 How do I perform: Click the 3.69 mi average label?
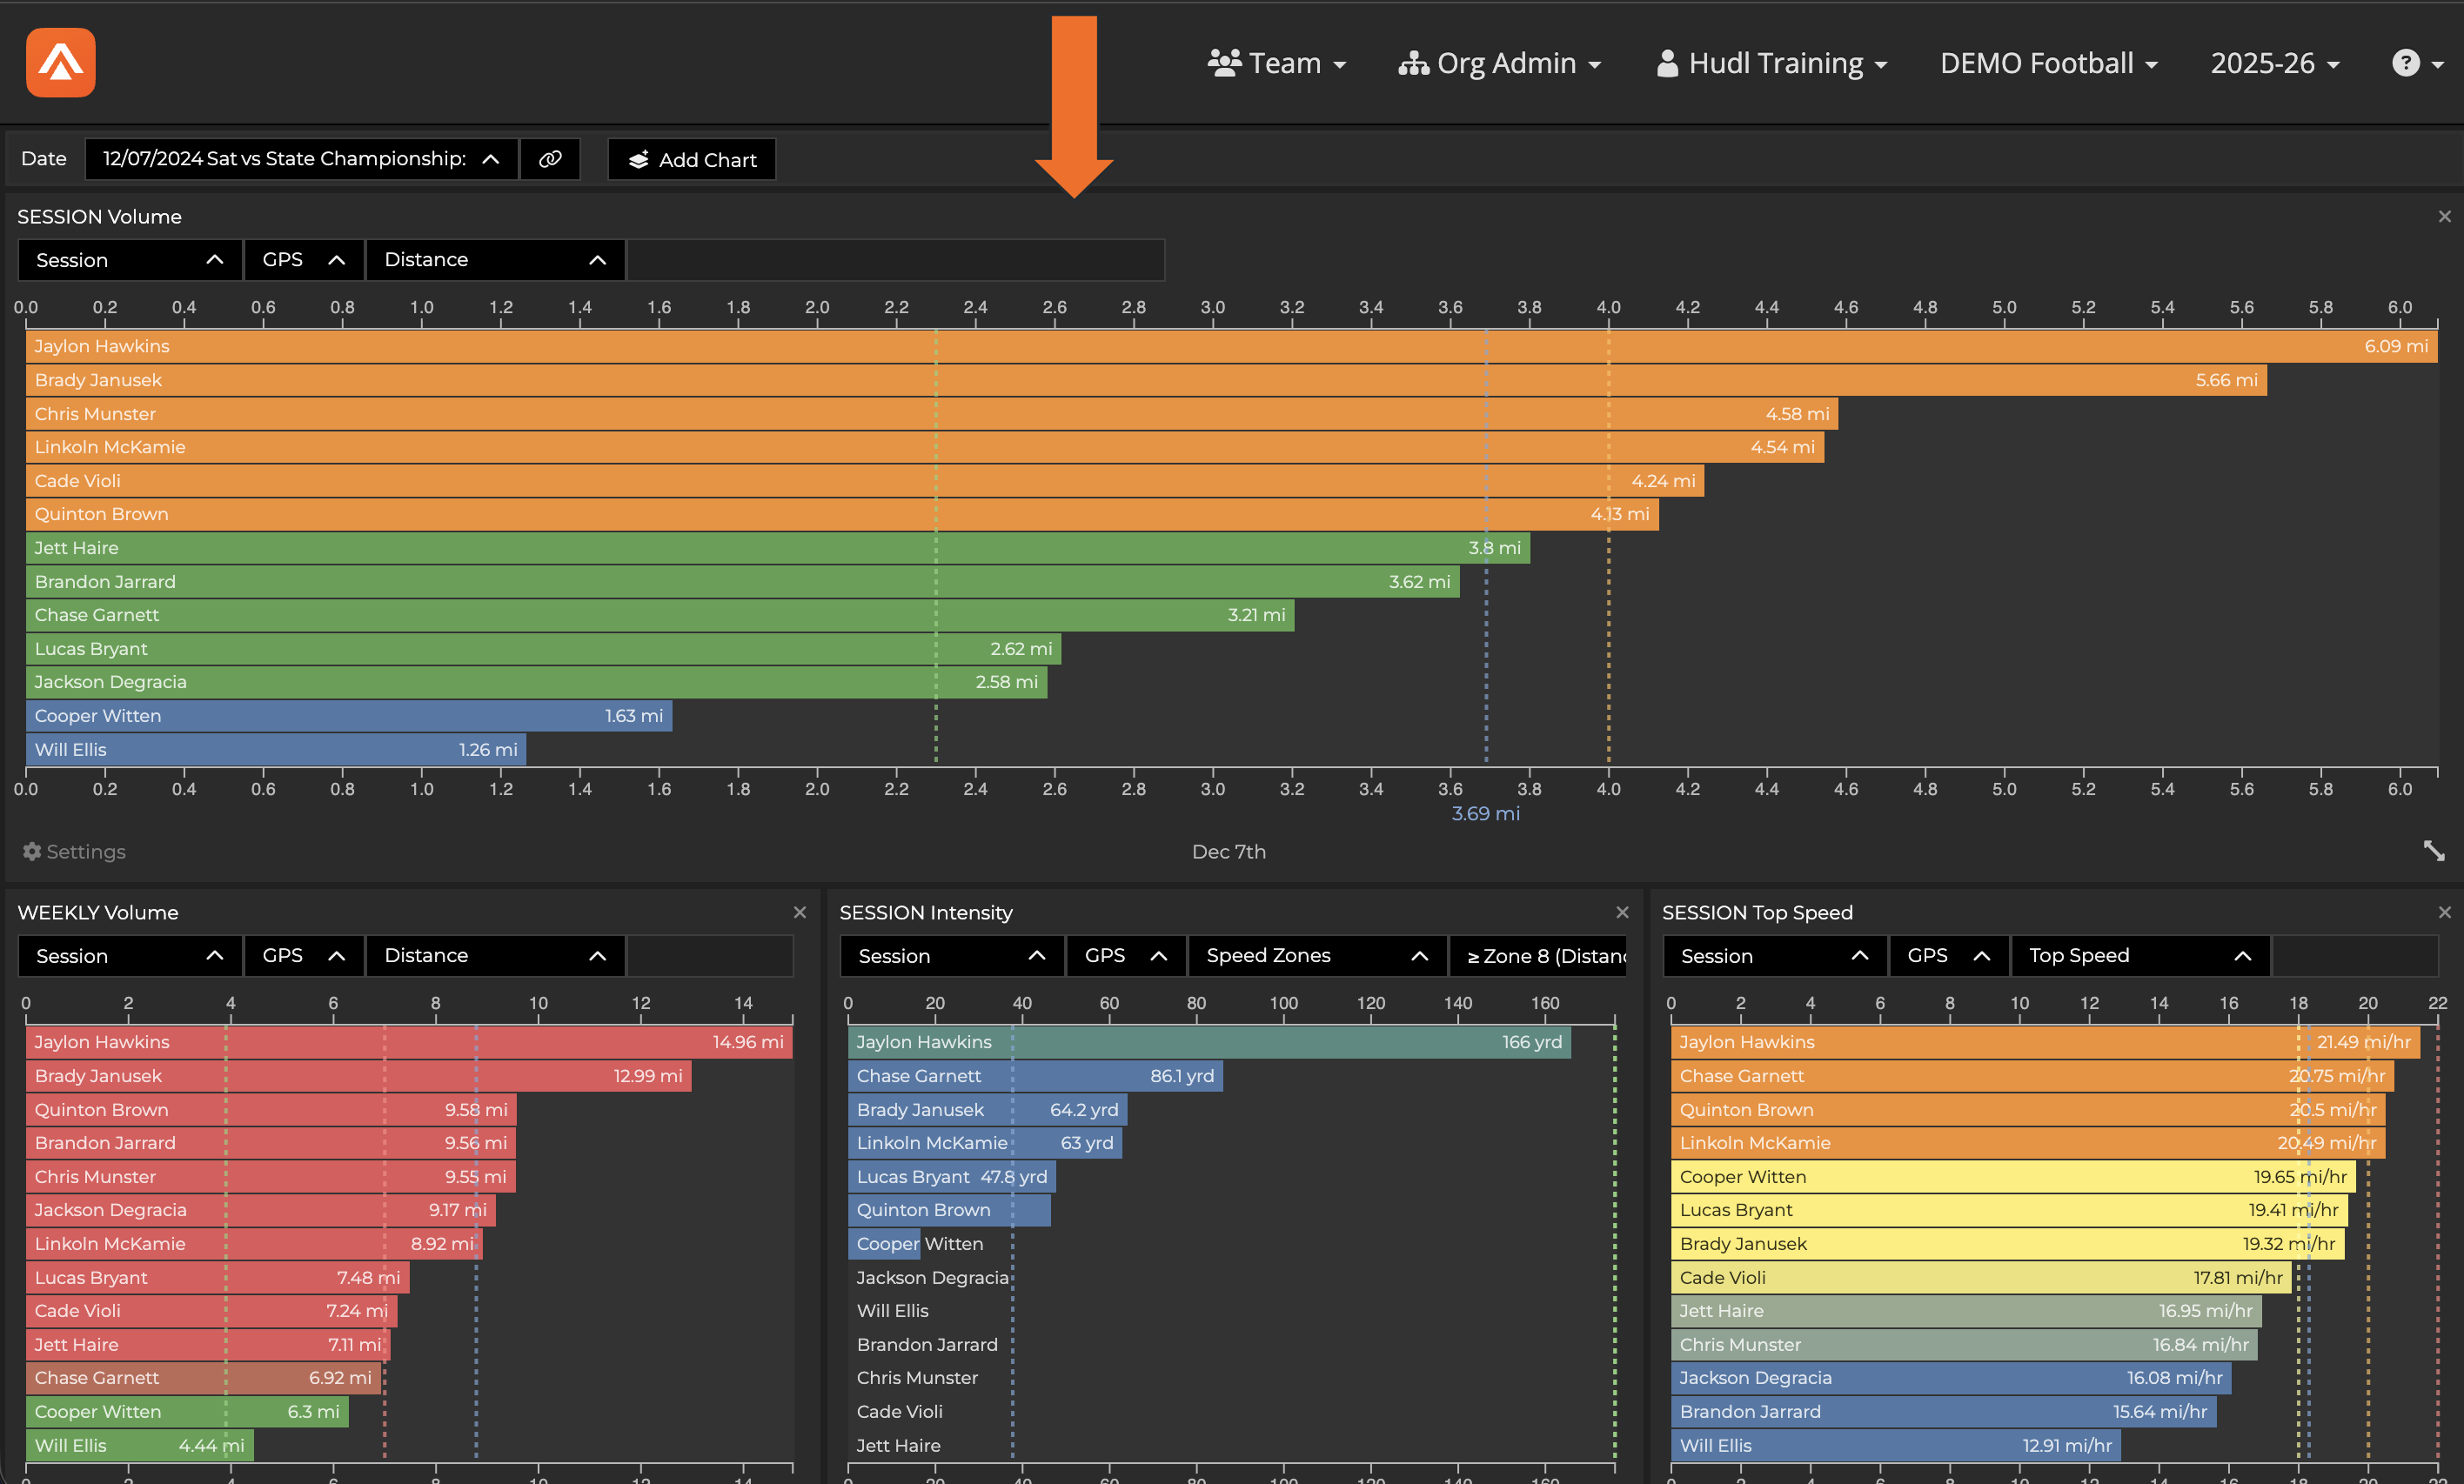point(1485,814)
